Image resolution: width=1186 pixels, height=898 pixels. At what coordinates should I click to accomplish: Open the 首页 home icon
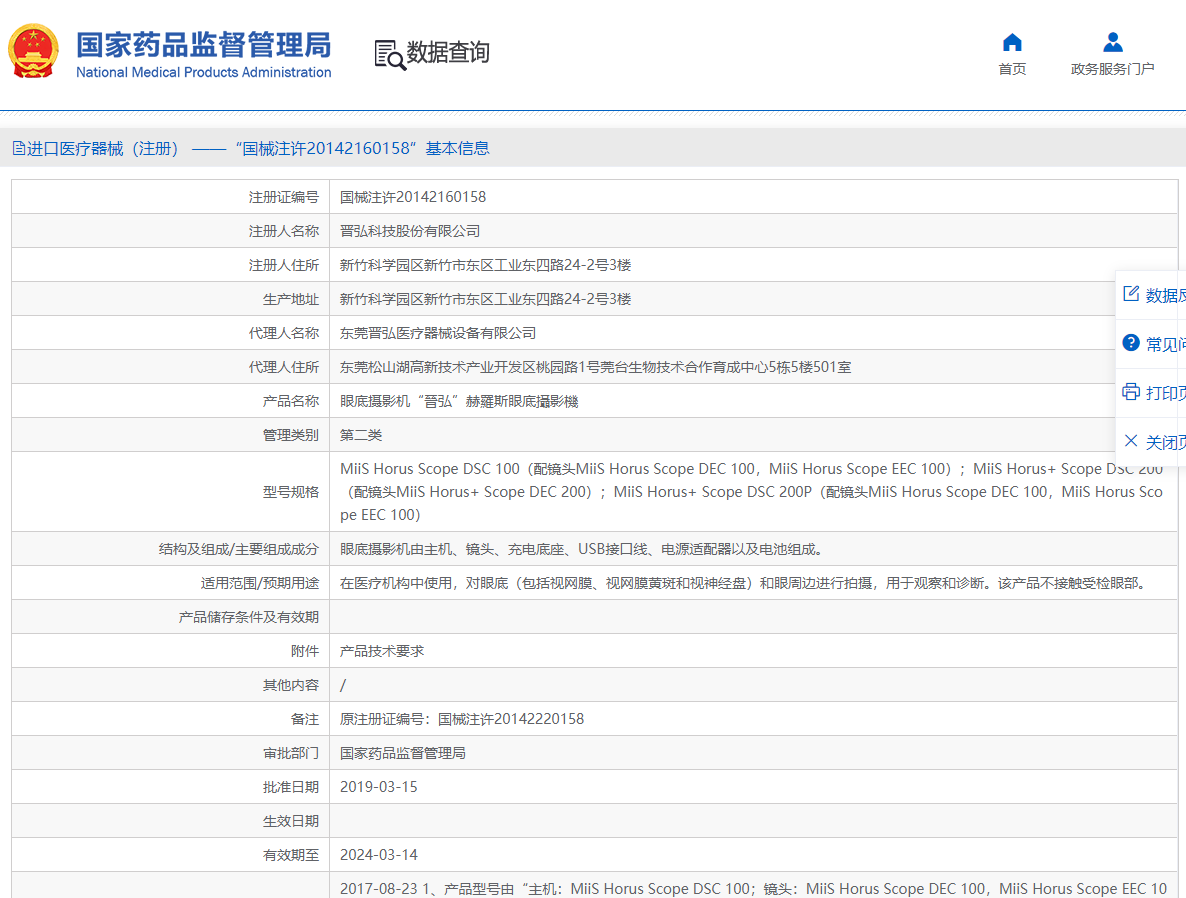click(x=1012, y=42)
